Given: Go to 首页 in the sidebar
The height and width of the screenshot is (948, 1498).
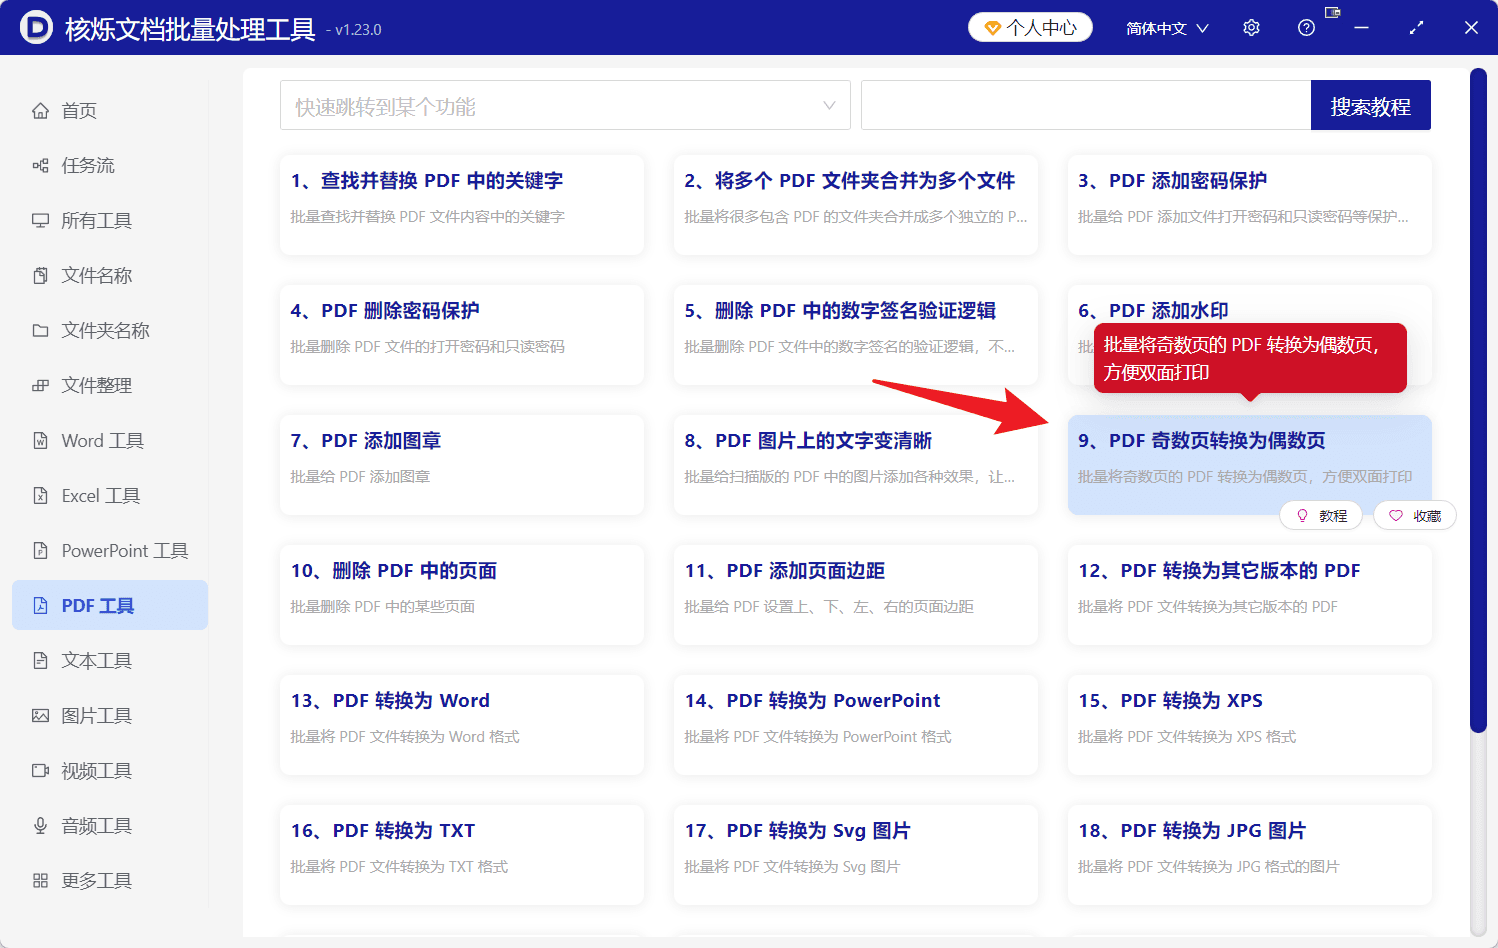Looking at the screenshot, I should [x=110, y=111].
